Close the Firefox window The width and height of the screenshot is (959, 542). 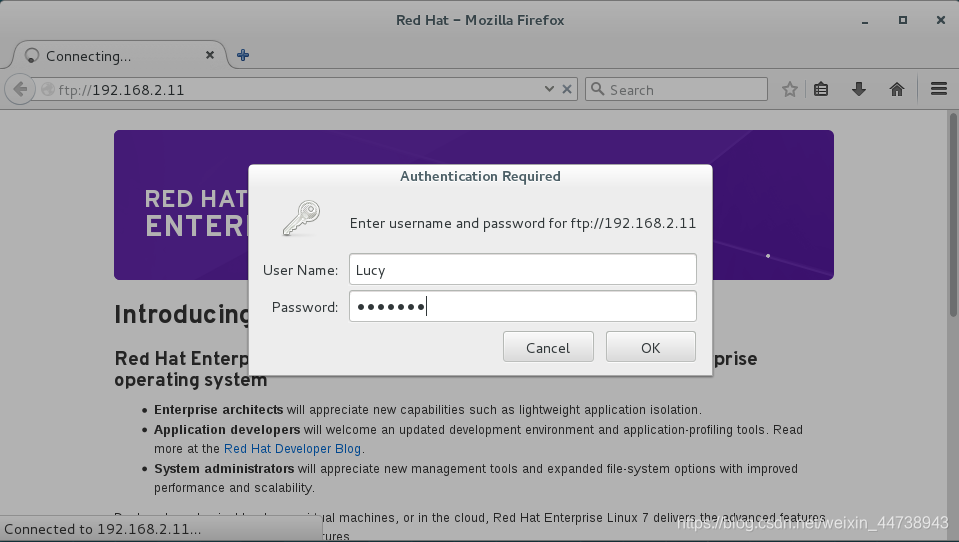[x=941, y=20]
